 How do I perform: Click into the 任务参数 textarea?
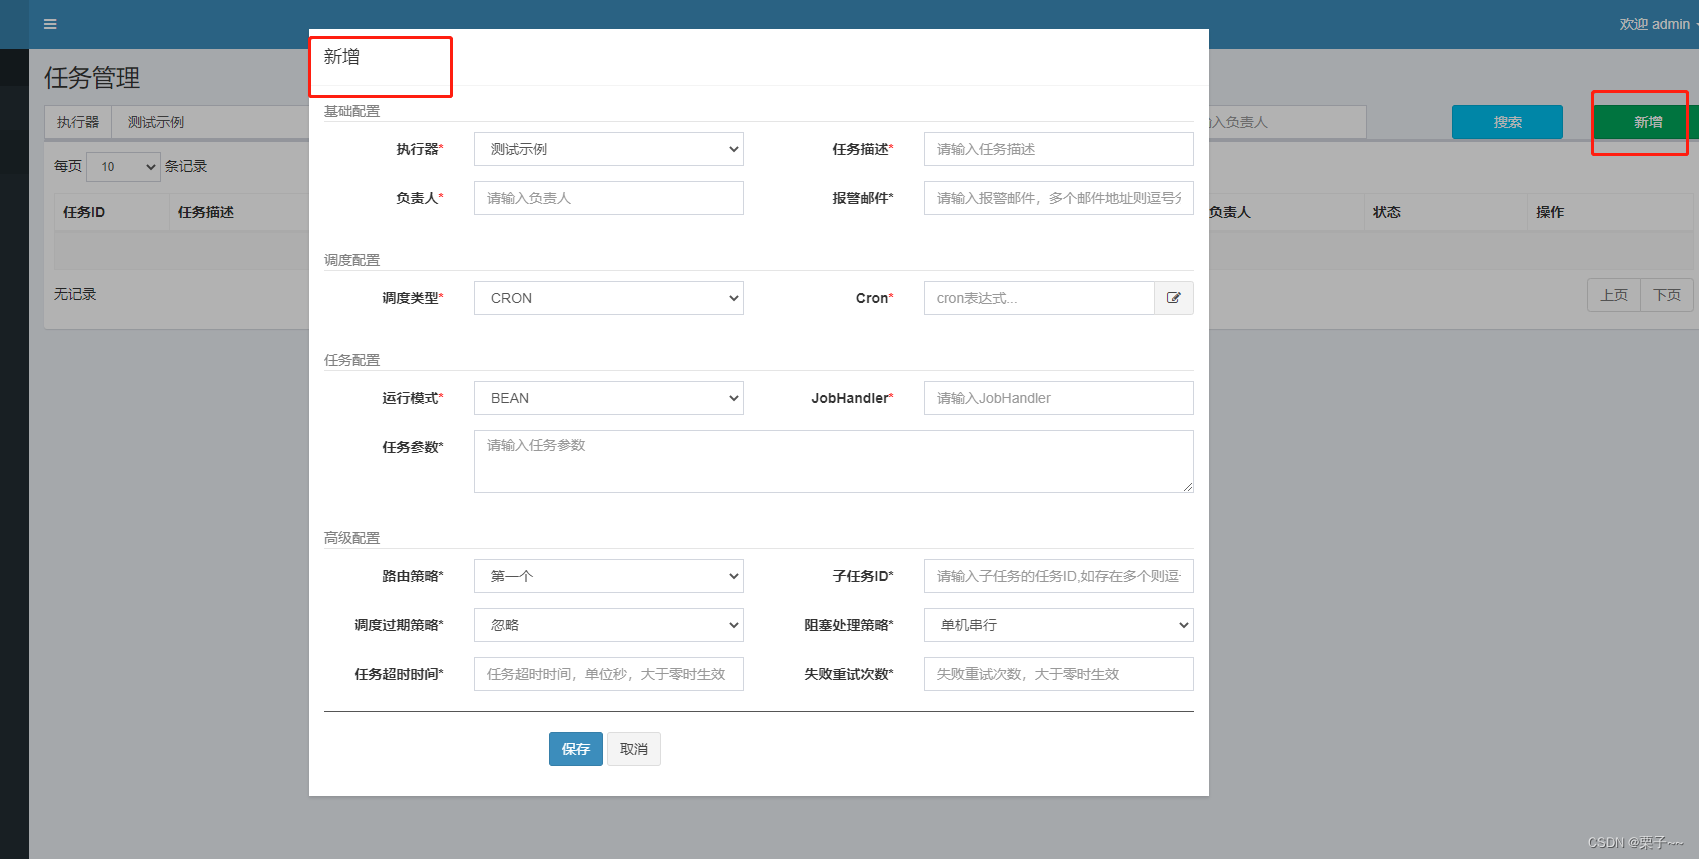tap(833, 461)
